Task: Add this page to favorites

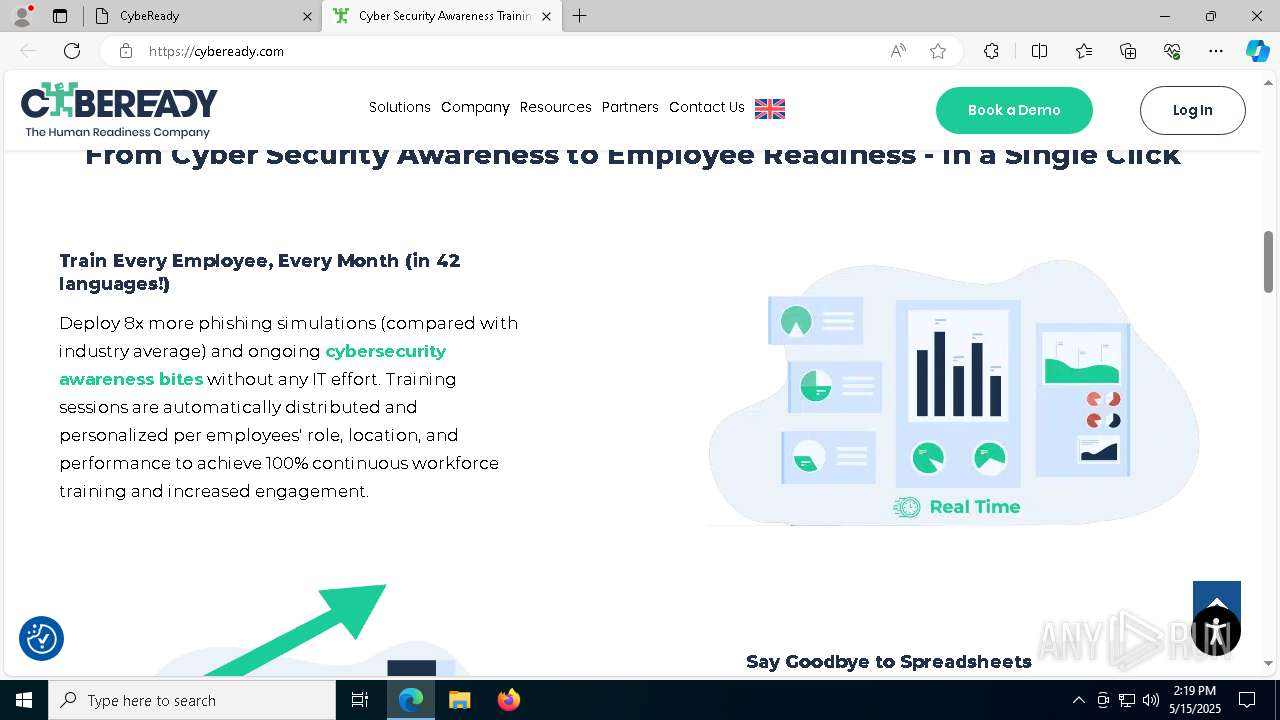Action: (938, 51)
